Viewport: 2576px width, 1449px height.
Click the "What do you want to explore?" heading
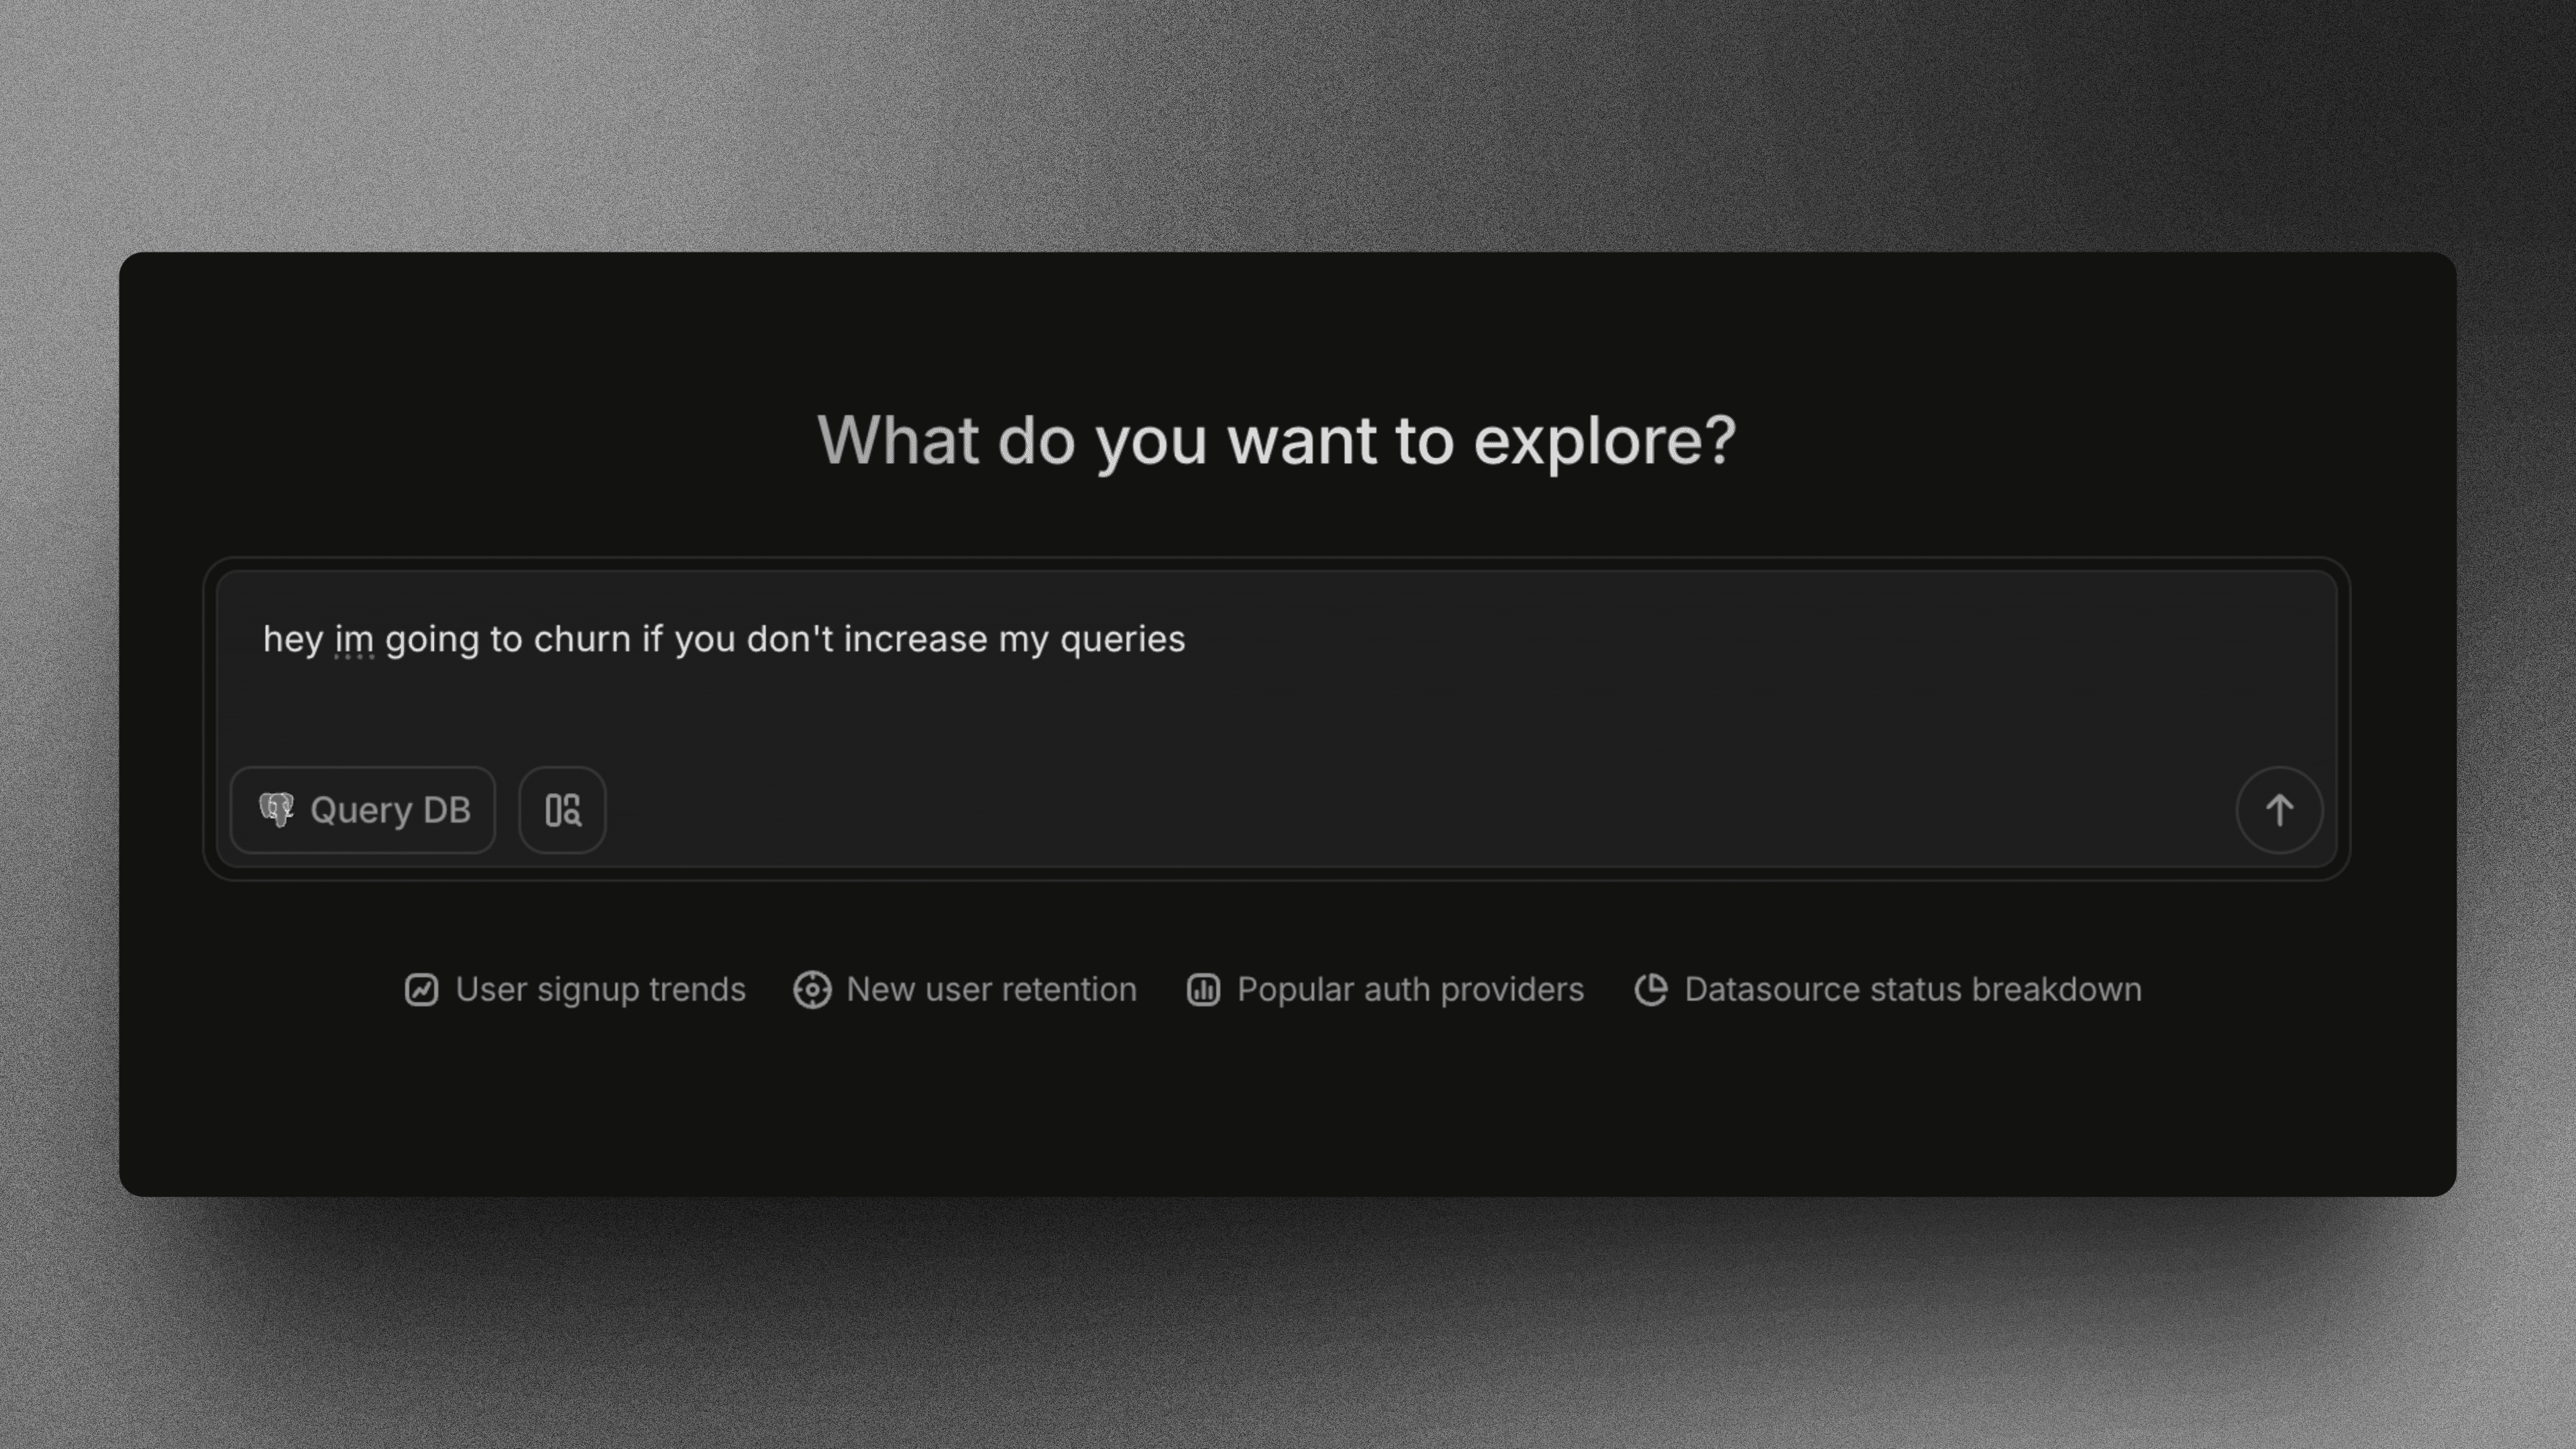1277,441
